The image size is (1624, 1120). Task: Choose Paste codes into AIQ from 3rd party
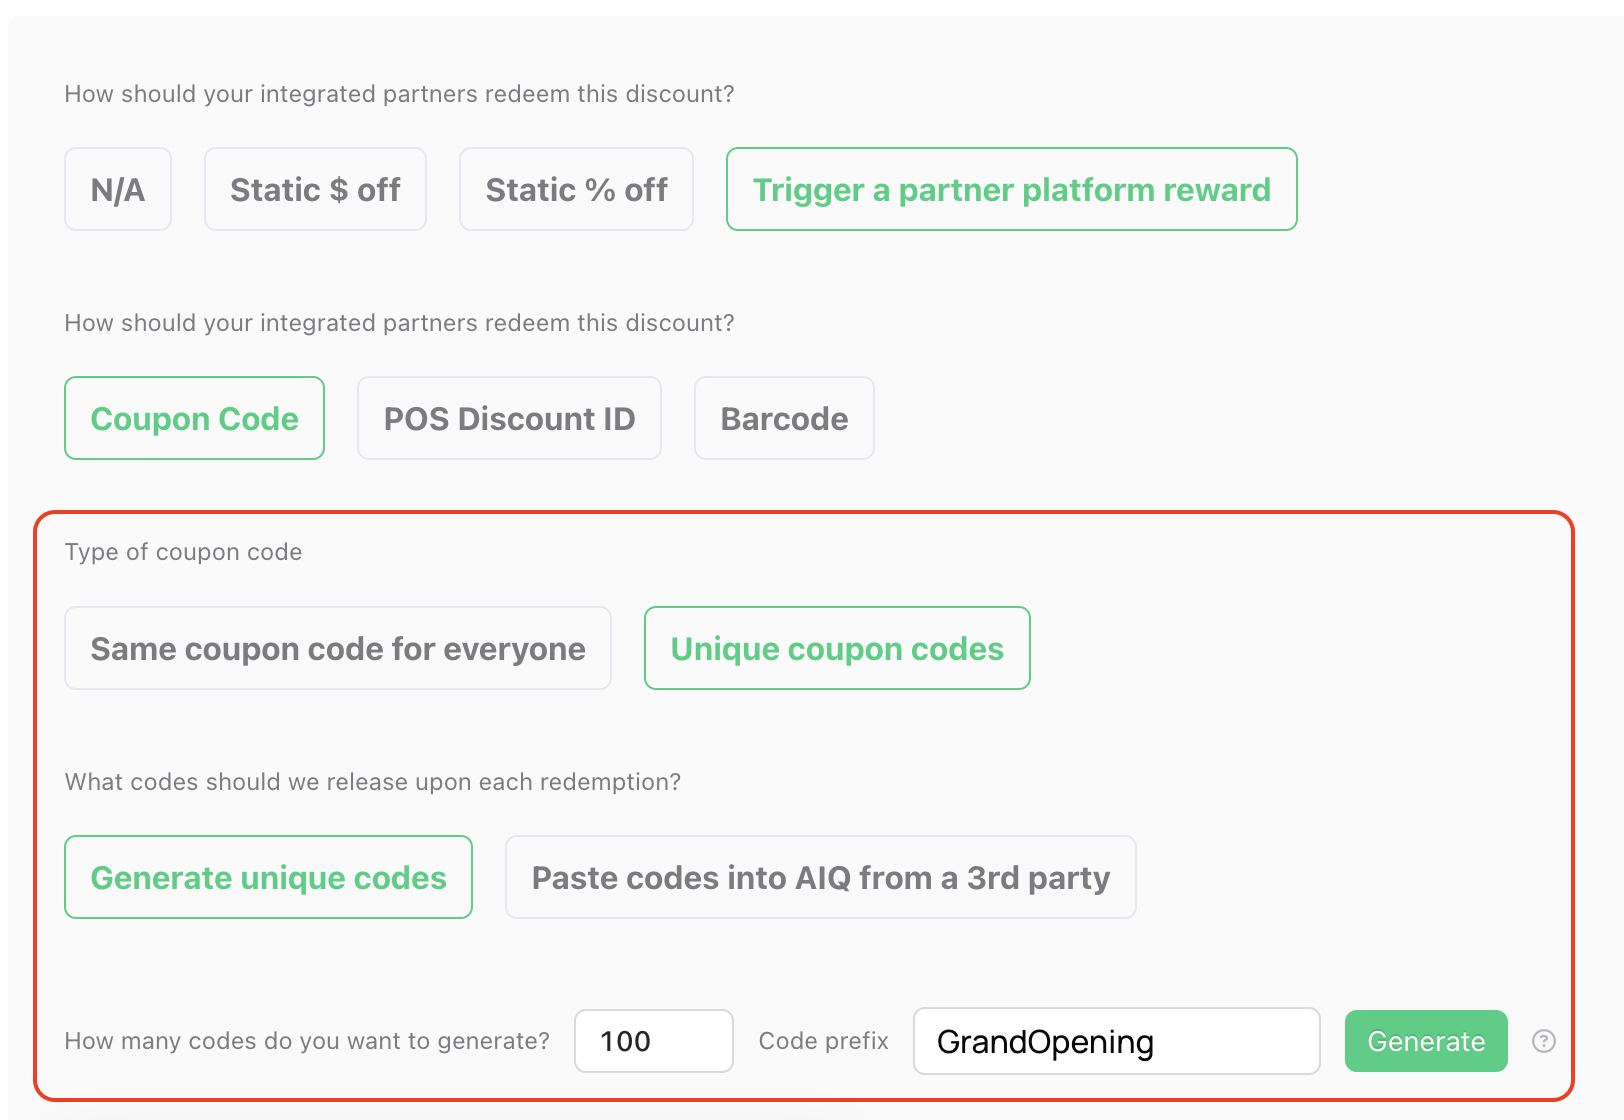coord(821,877)
